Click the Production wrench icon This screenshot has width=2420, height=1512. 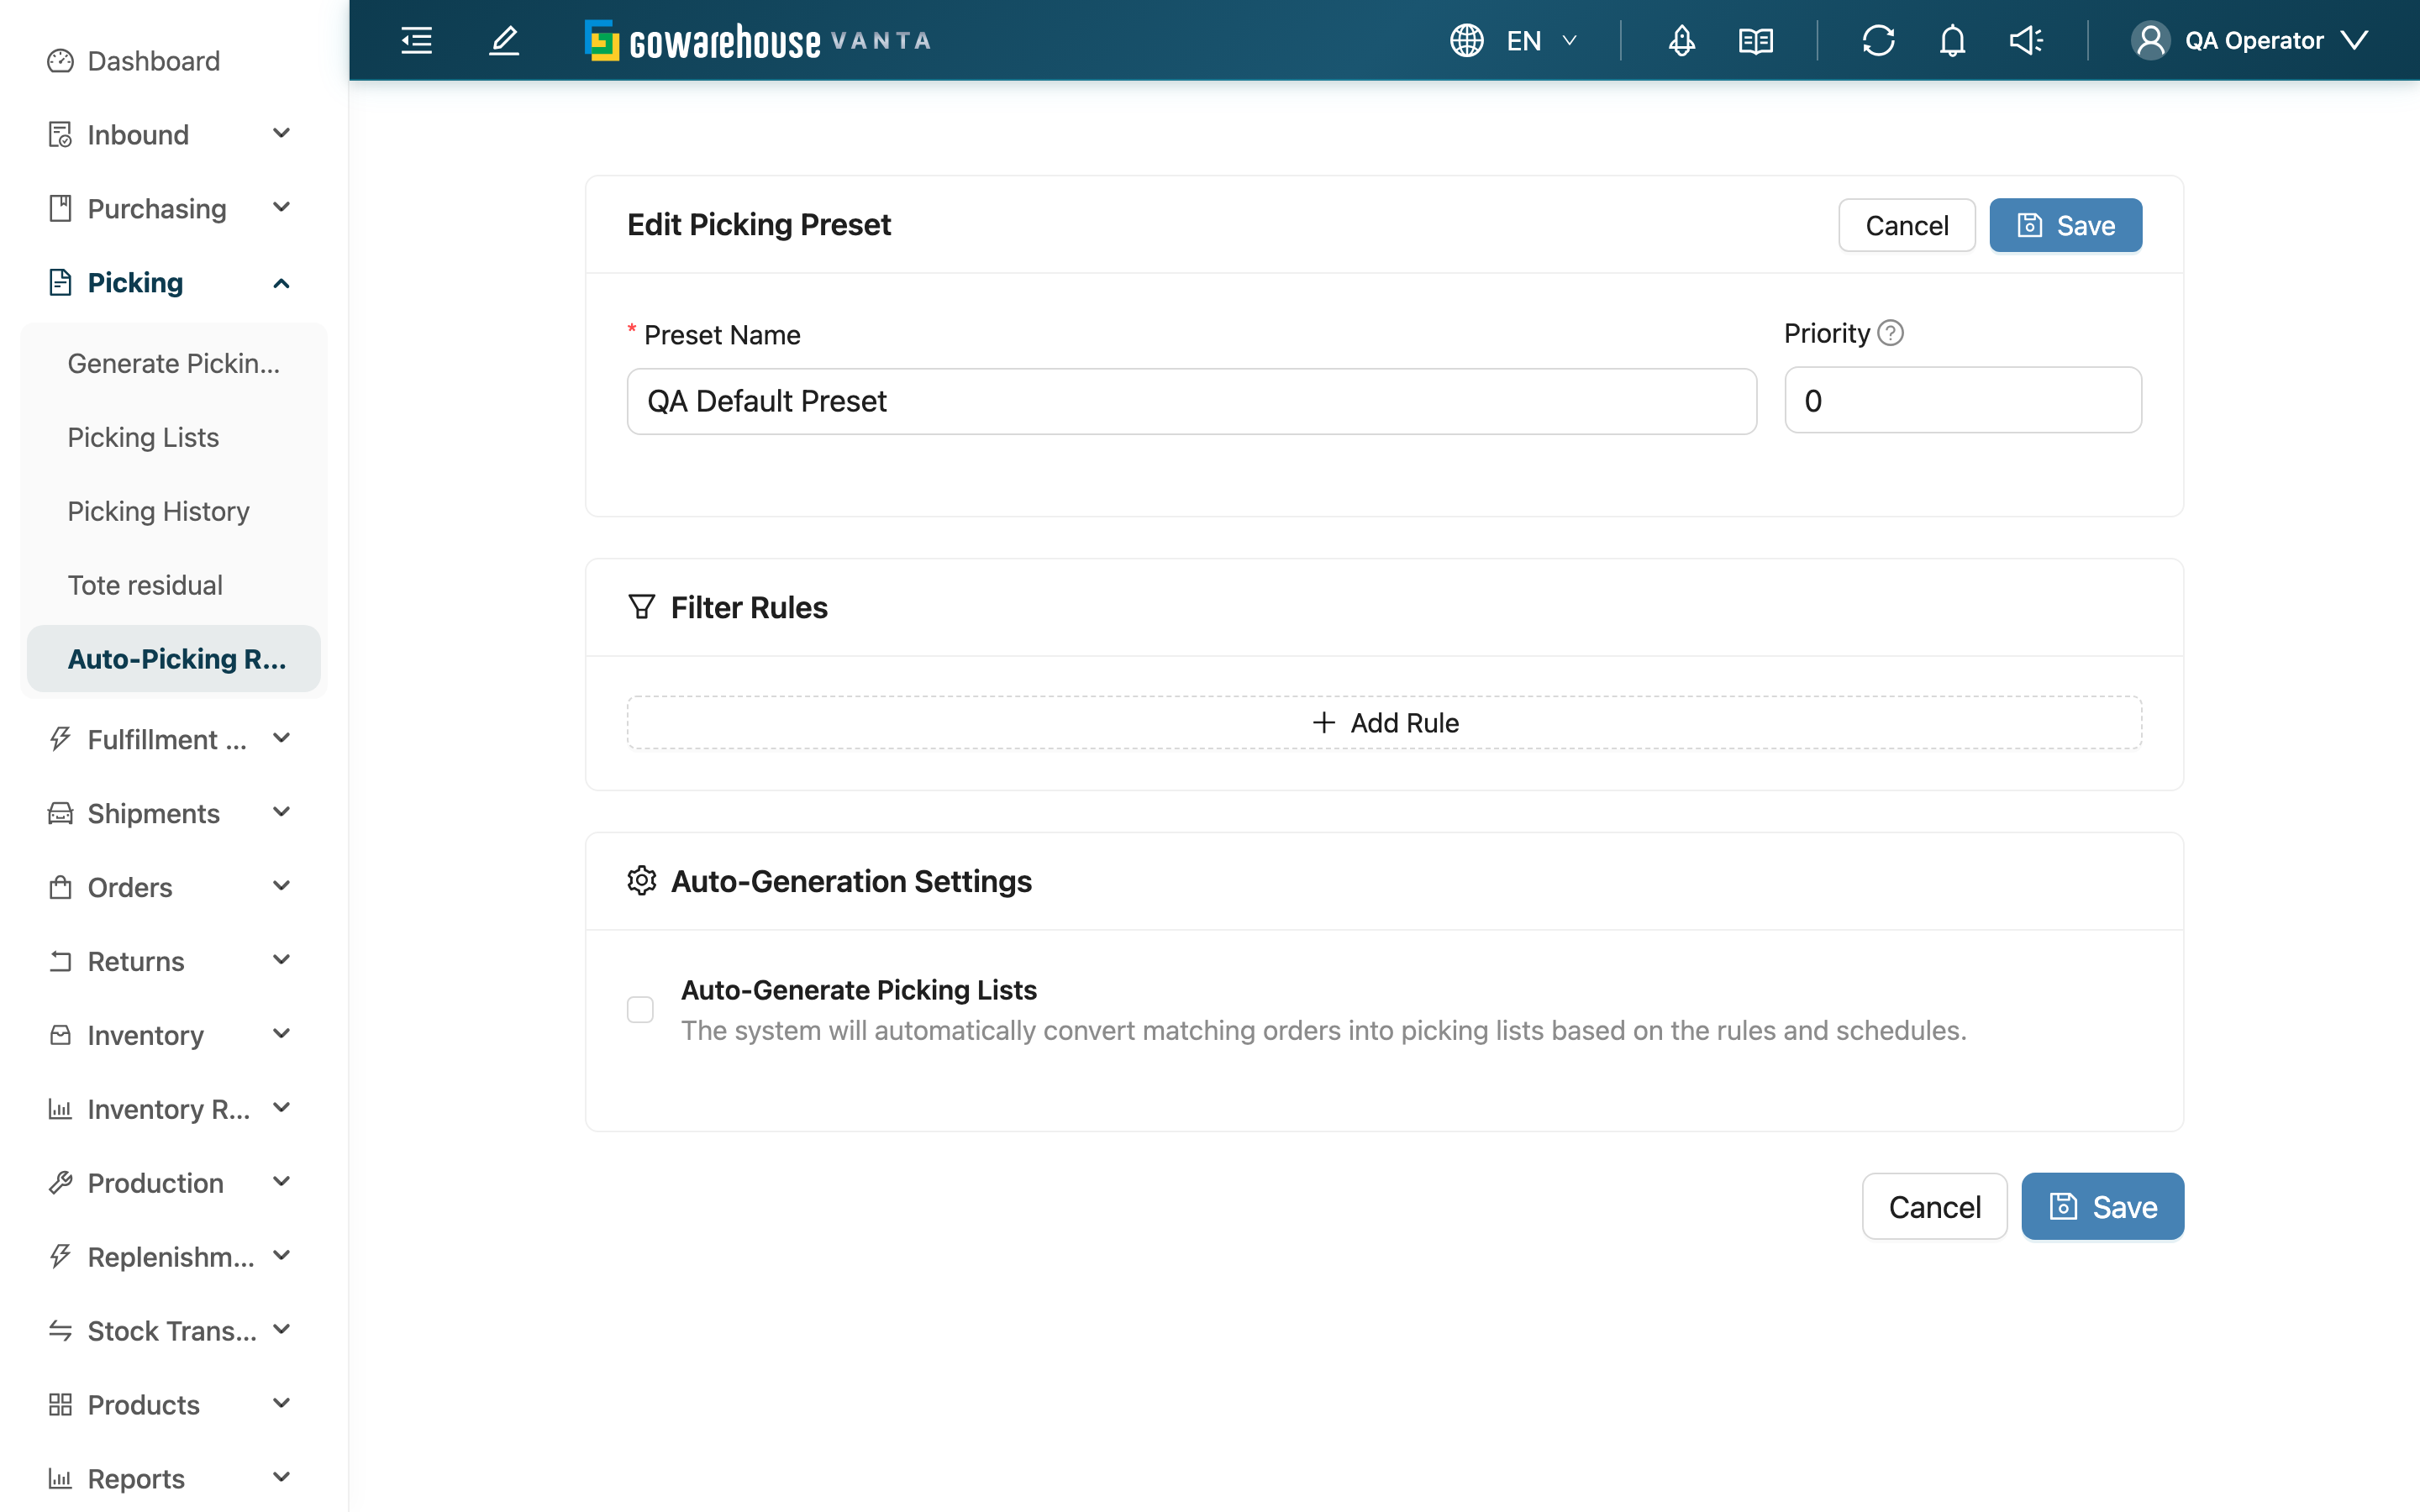60,1183
